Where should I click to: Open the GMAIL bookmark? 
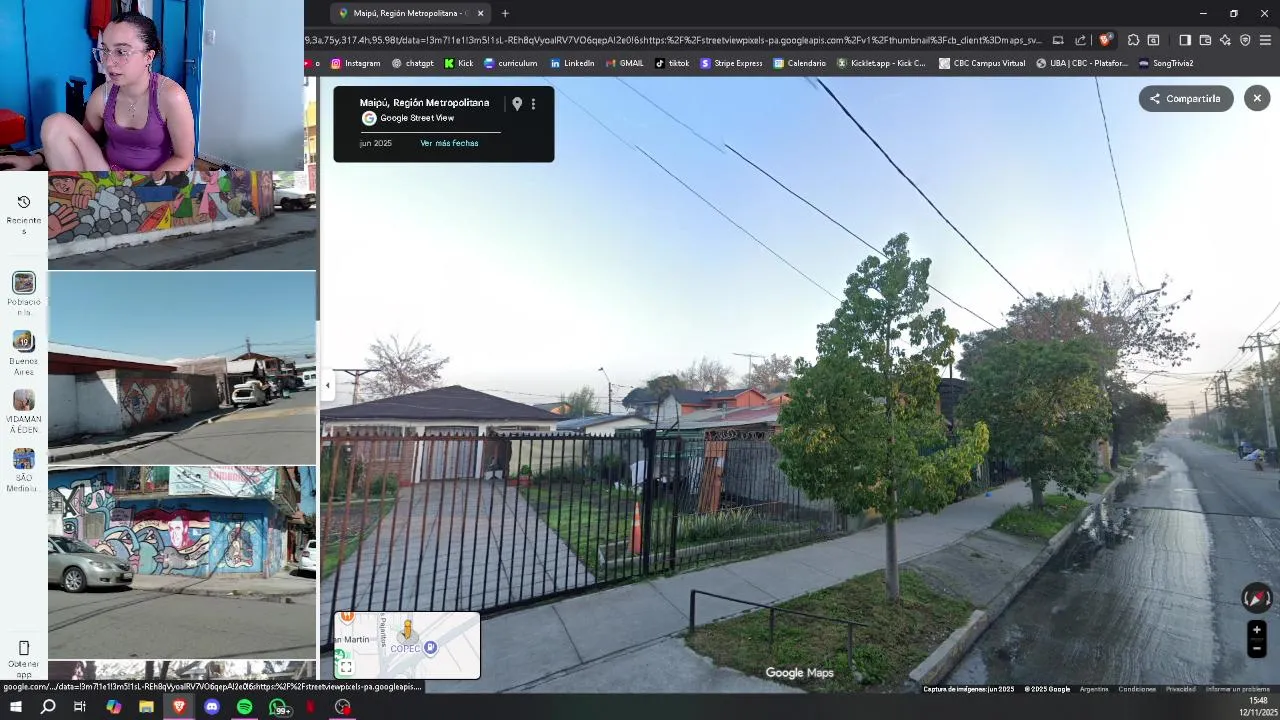pos(624,63)
